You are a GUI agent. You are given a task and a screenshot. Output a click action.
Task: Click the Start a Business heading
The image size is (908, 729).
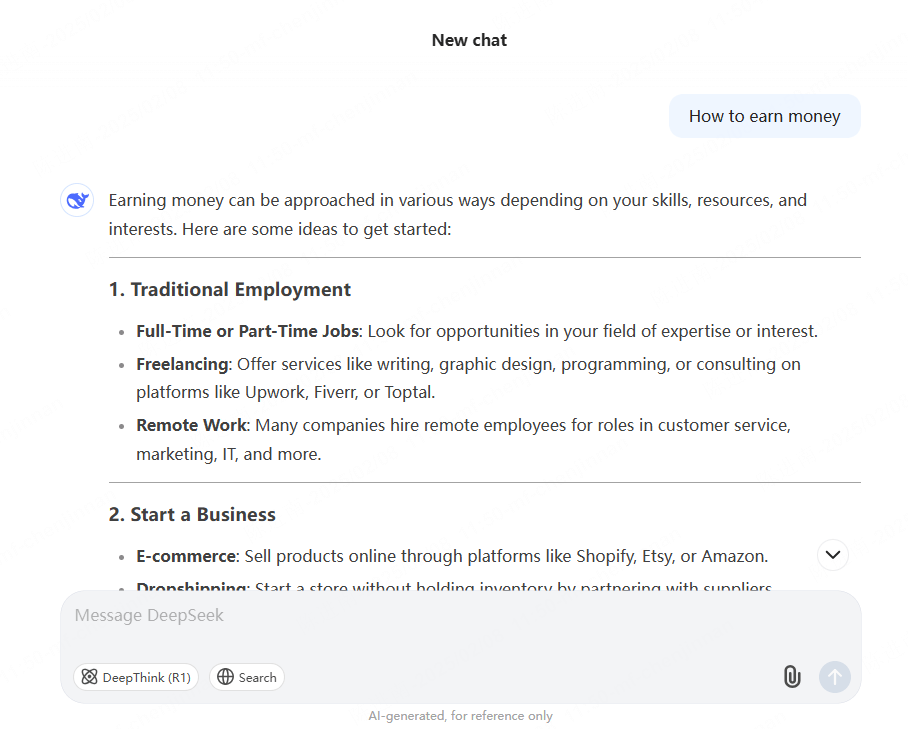pos(192,514)
